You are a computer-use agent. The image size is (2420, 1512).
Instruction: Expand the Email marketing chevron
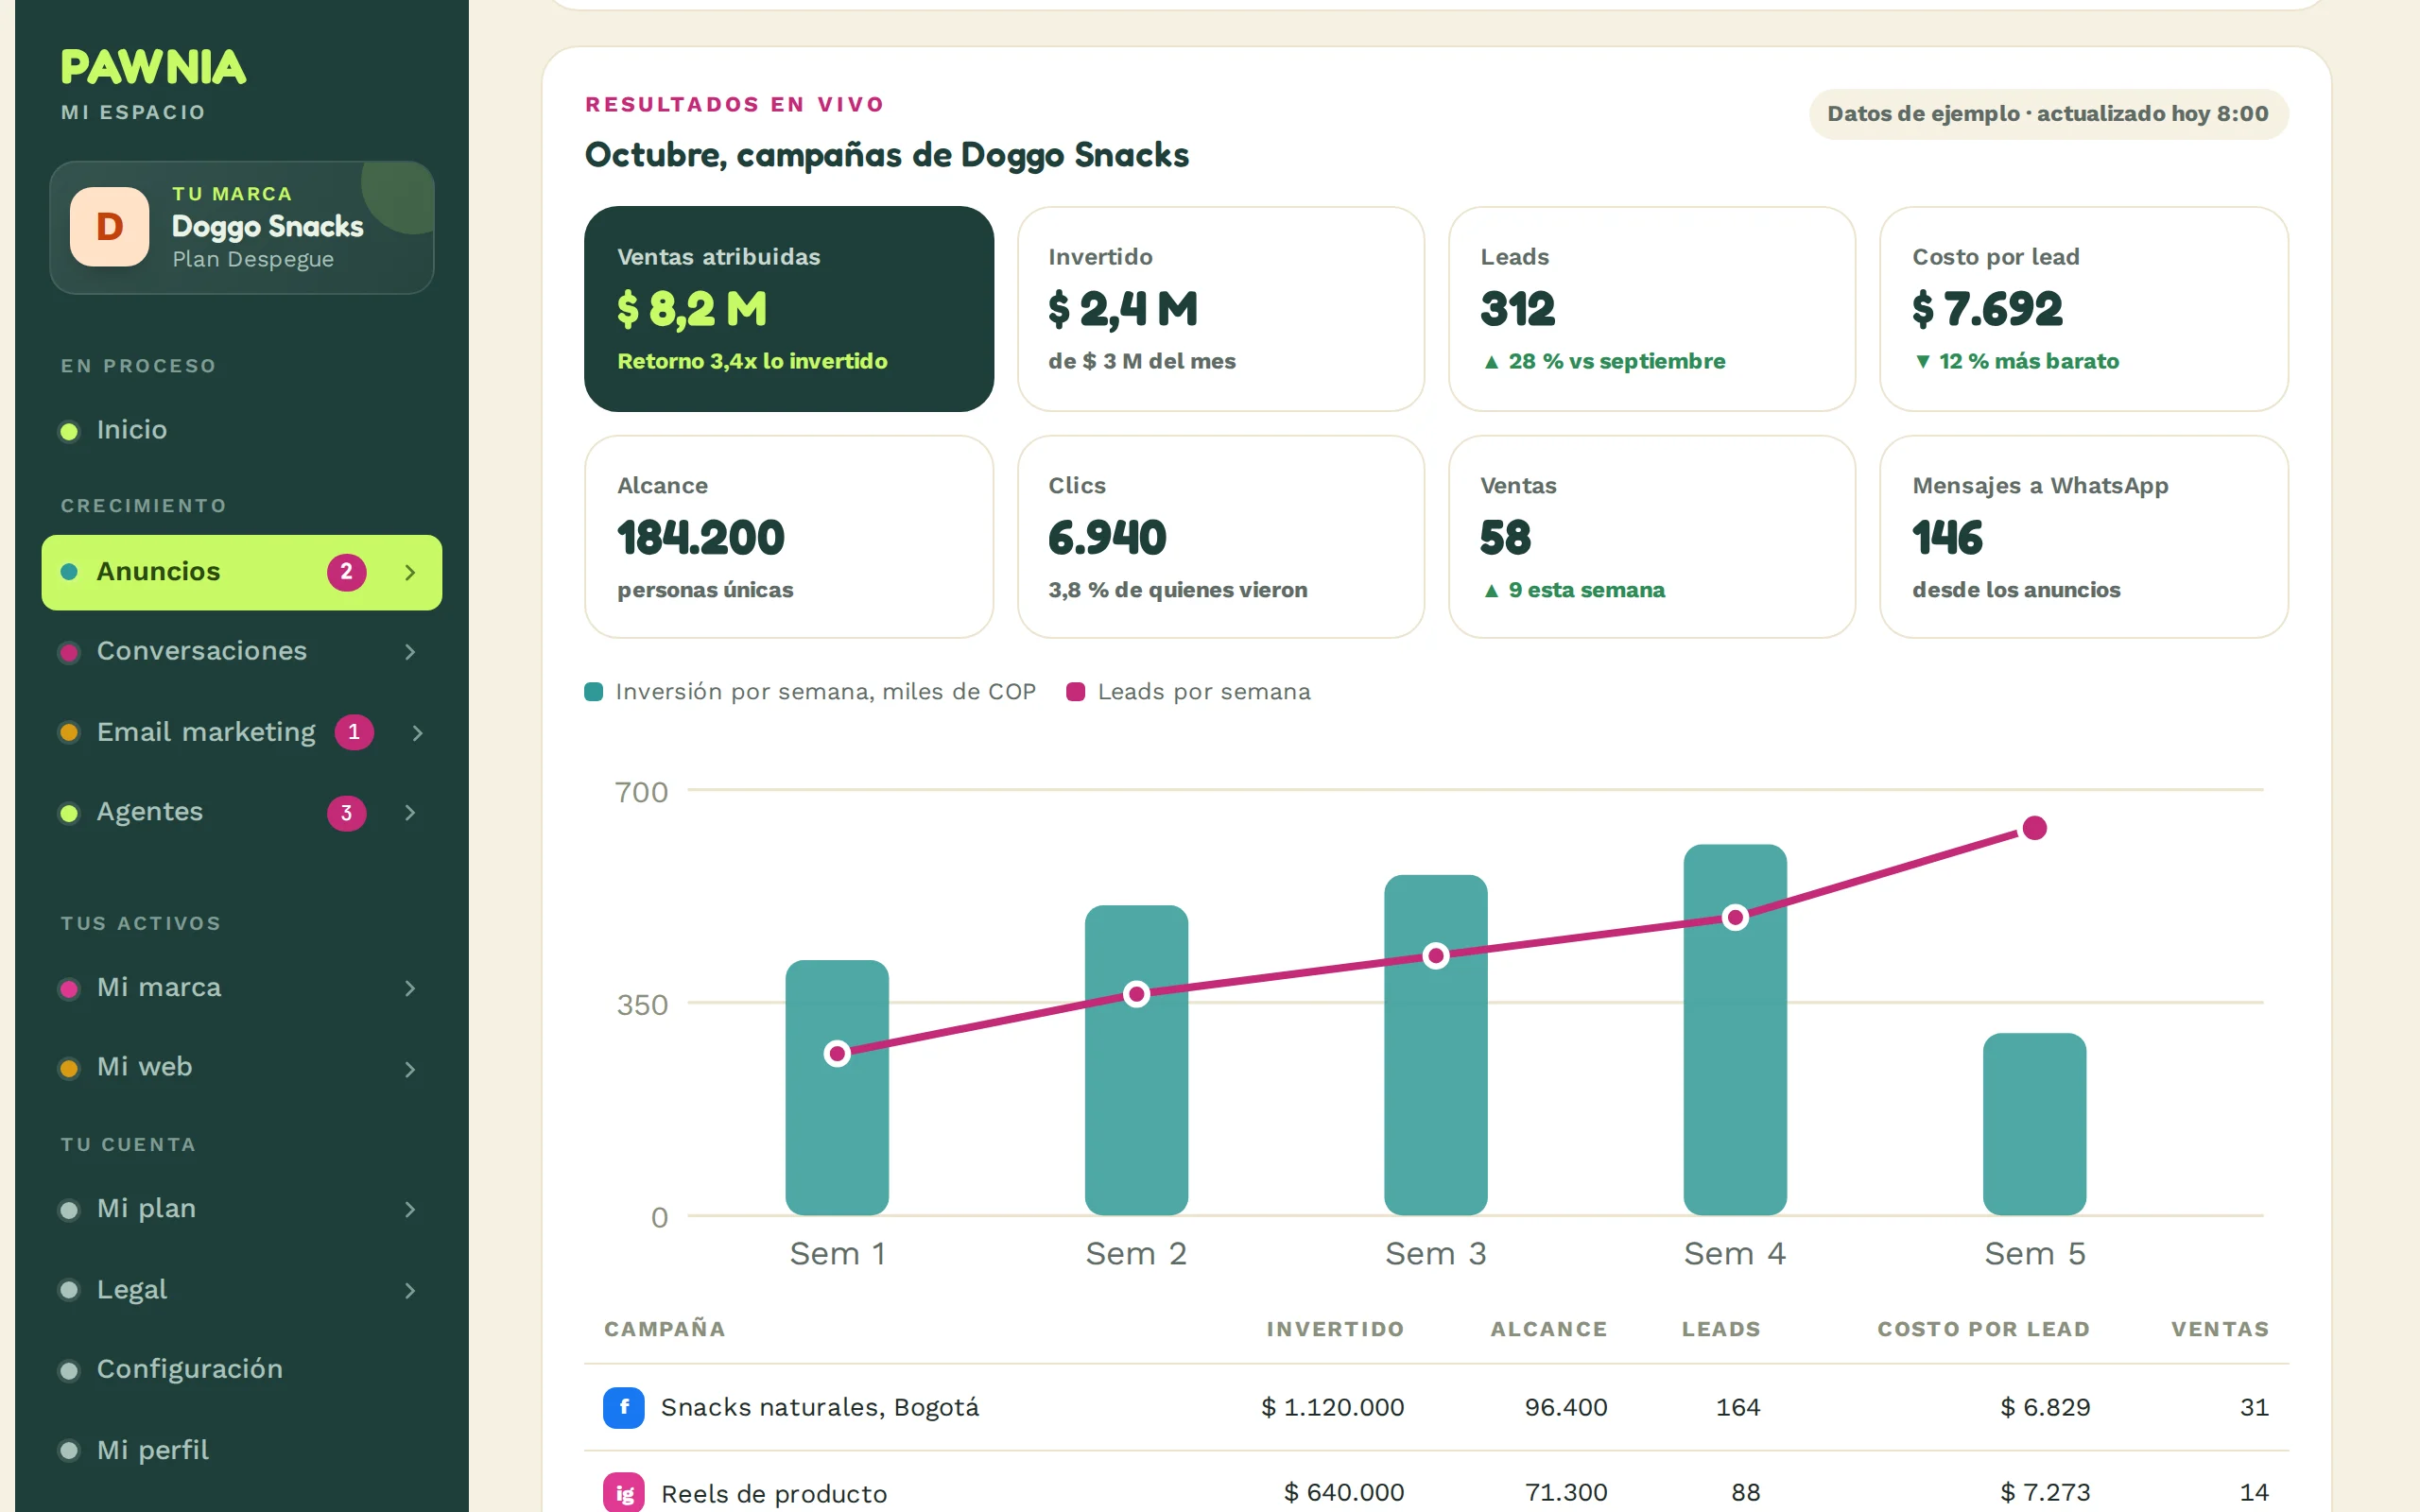pyautogui.click(x=417, y=733)
